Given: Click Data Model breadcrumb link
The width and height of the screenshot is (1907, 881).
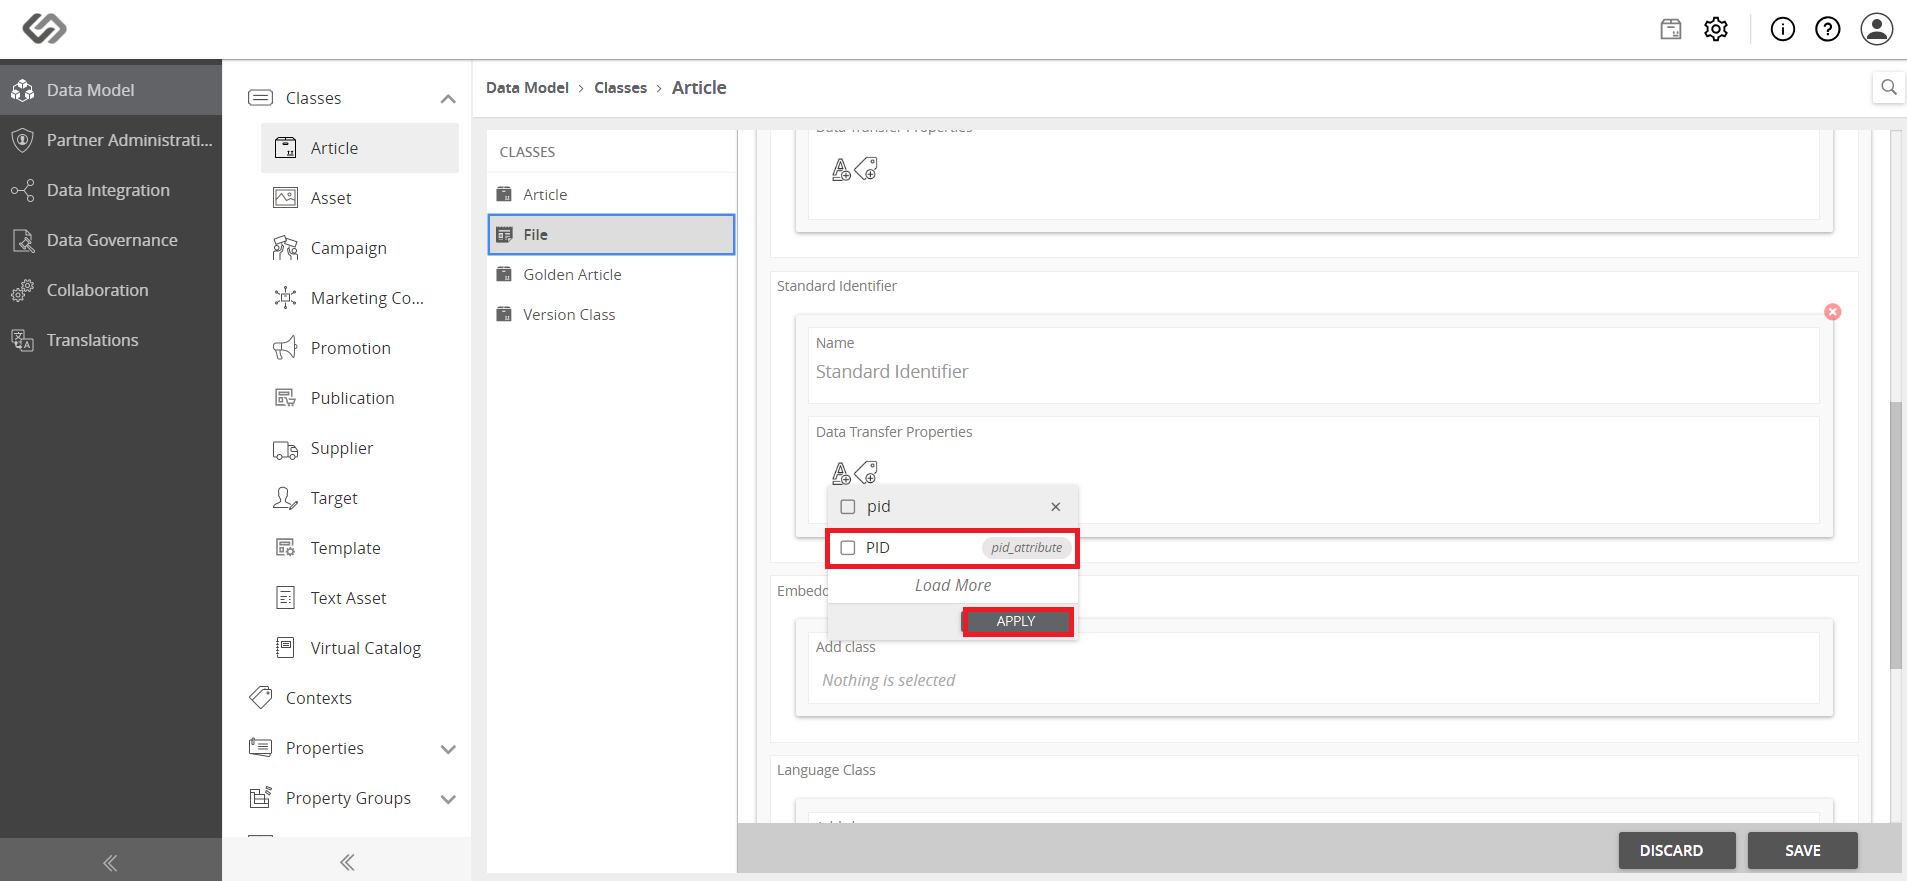Looking at the screenshot, I should [527, 88].
